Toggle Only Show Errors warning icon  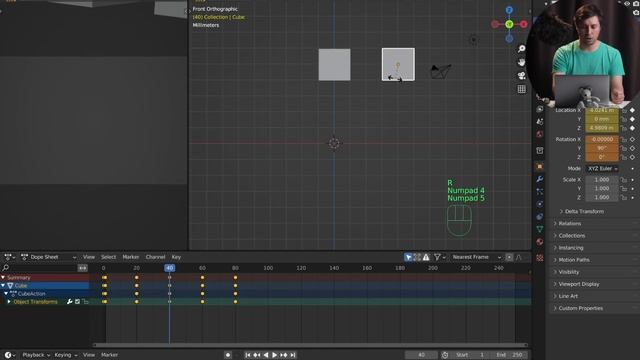tap(426, 257)
